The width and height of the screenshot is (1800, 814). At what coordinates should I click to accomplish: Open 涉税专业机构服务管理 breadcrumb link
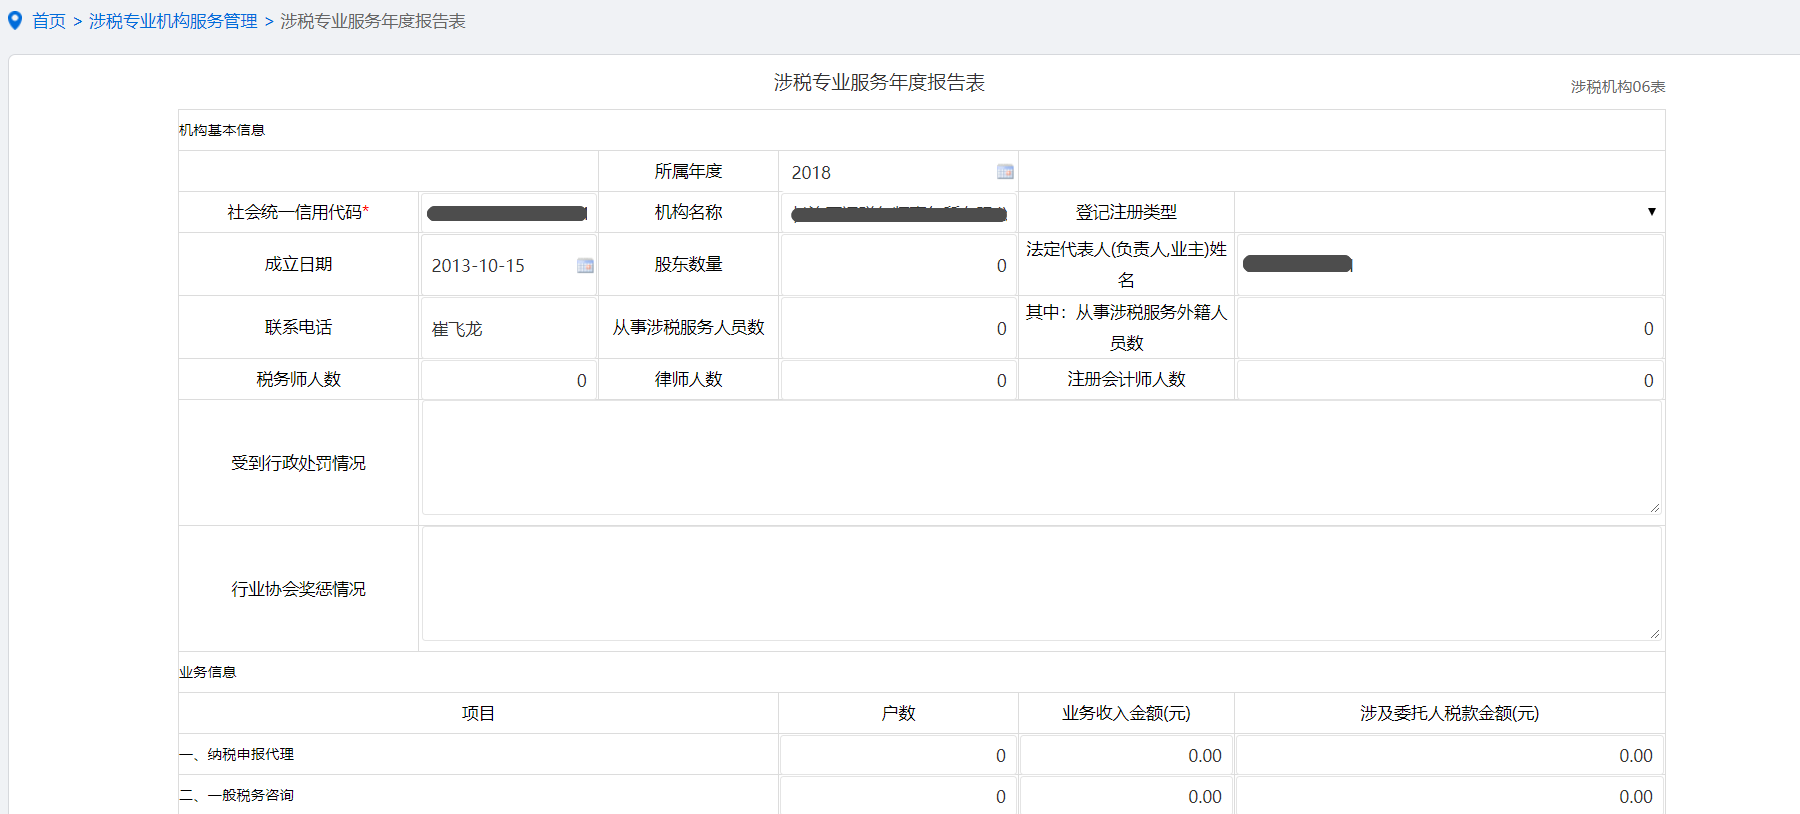tap(173, 21)
